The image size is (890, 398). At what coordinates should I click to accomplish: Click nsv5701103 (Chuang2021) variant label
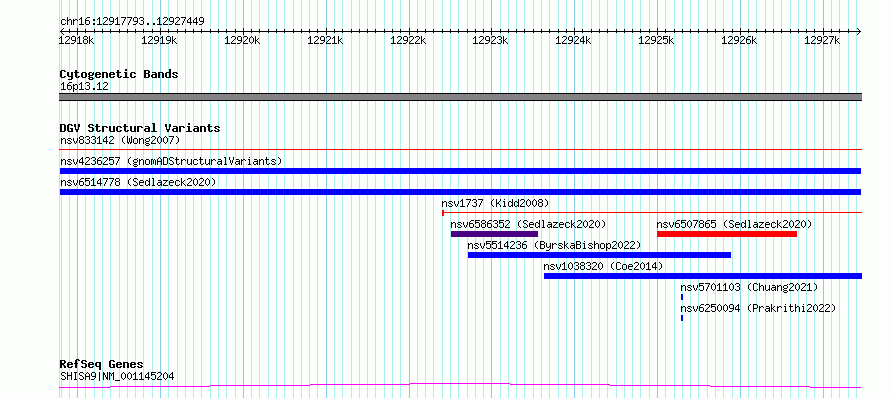coord(749,287)
